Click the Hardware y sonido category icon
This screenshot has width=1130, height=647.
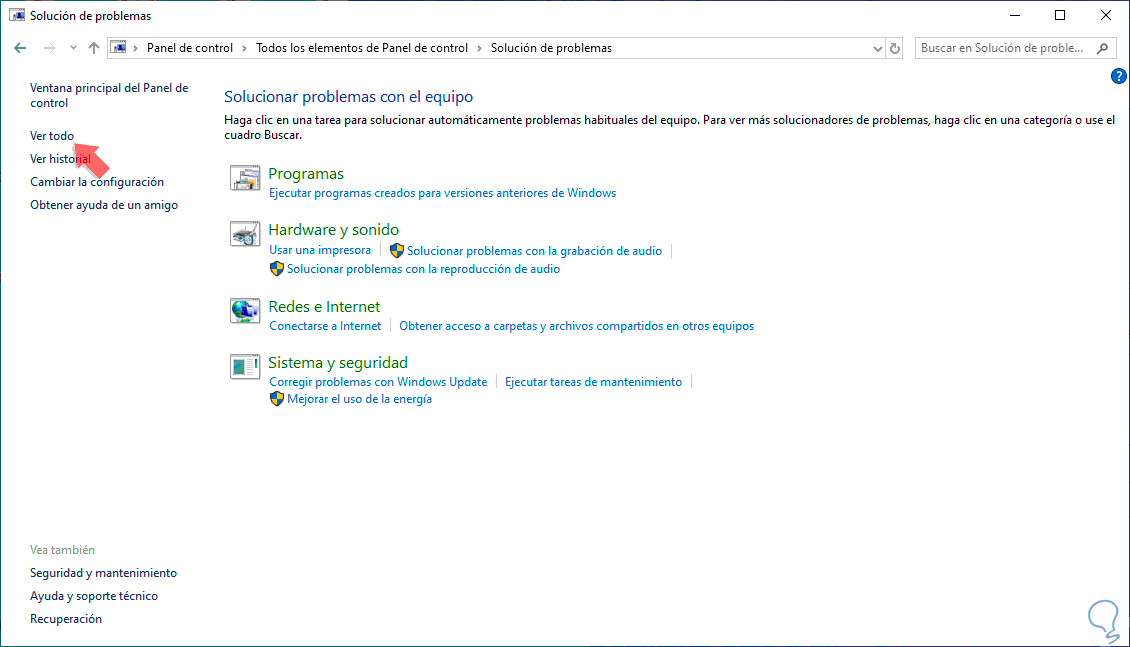245,233
